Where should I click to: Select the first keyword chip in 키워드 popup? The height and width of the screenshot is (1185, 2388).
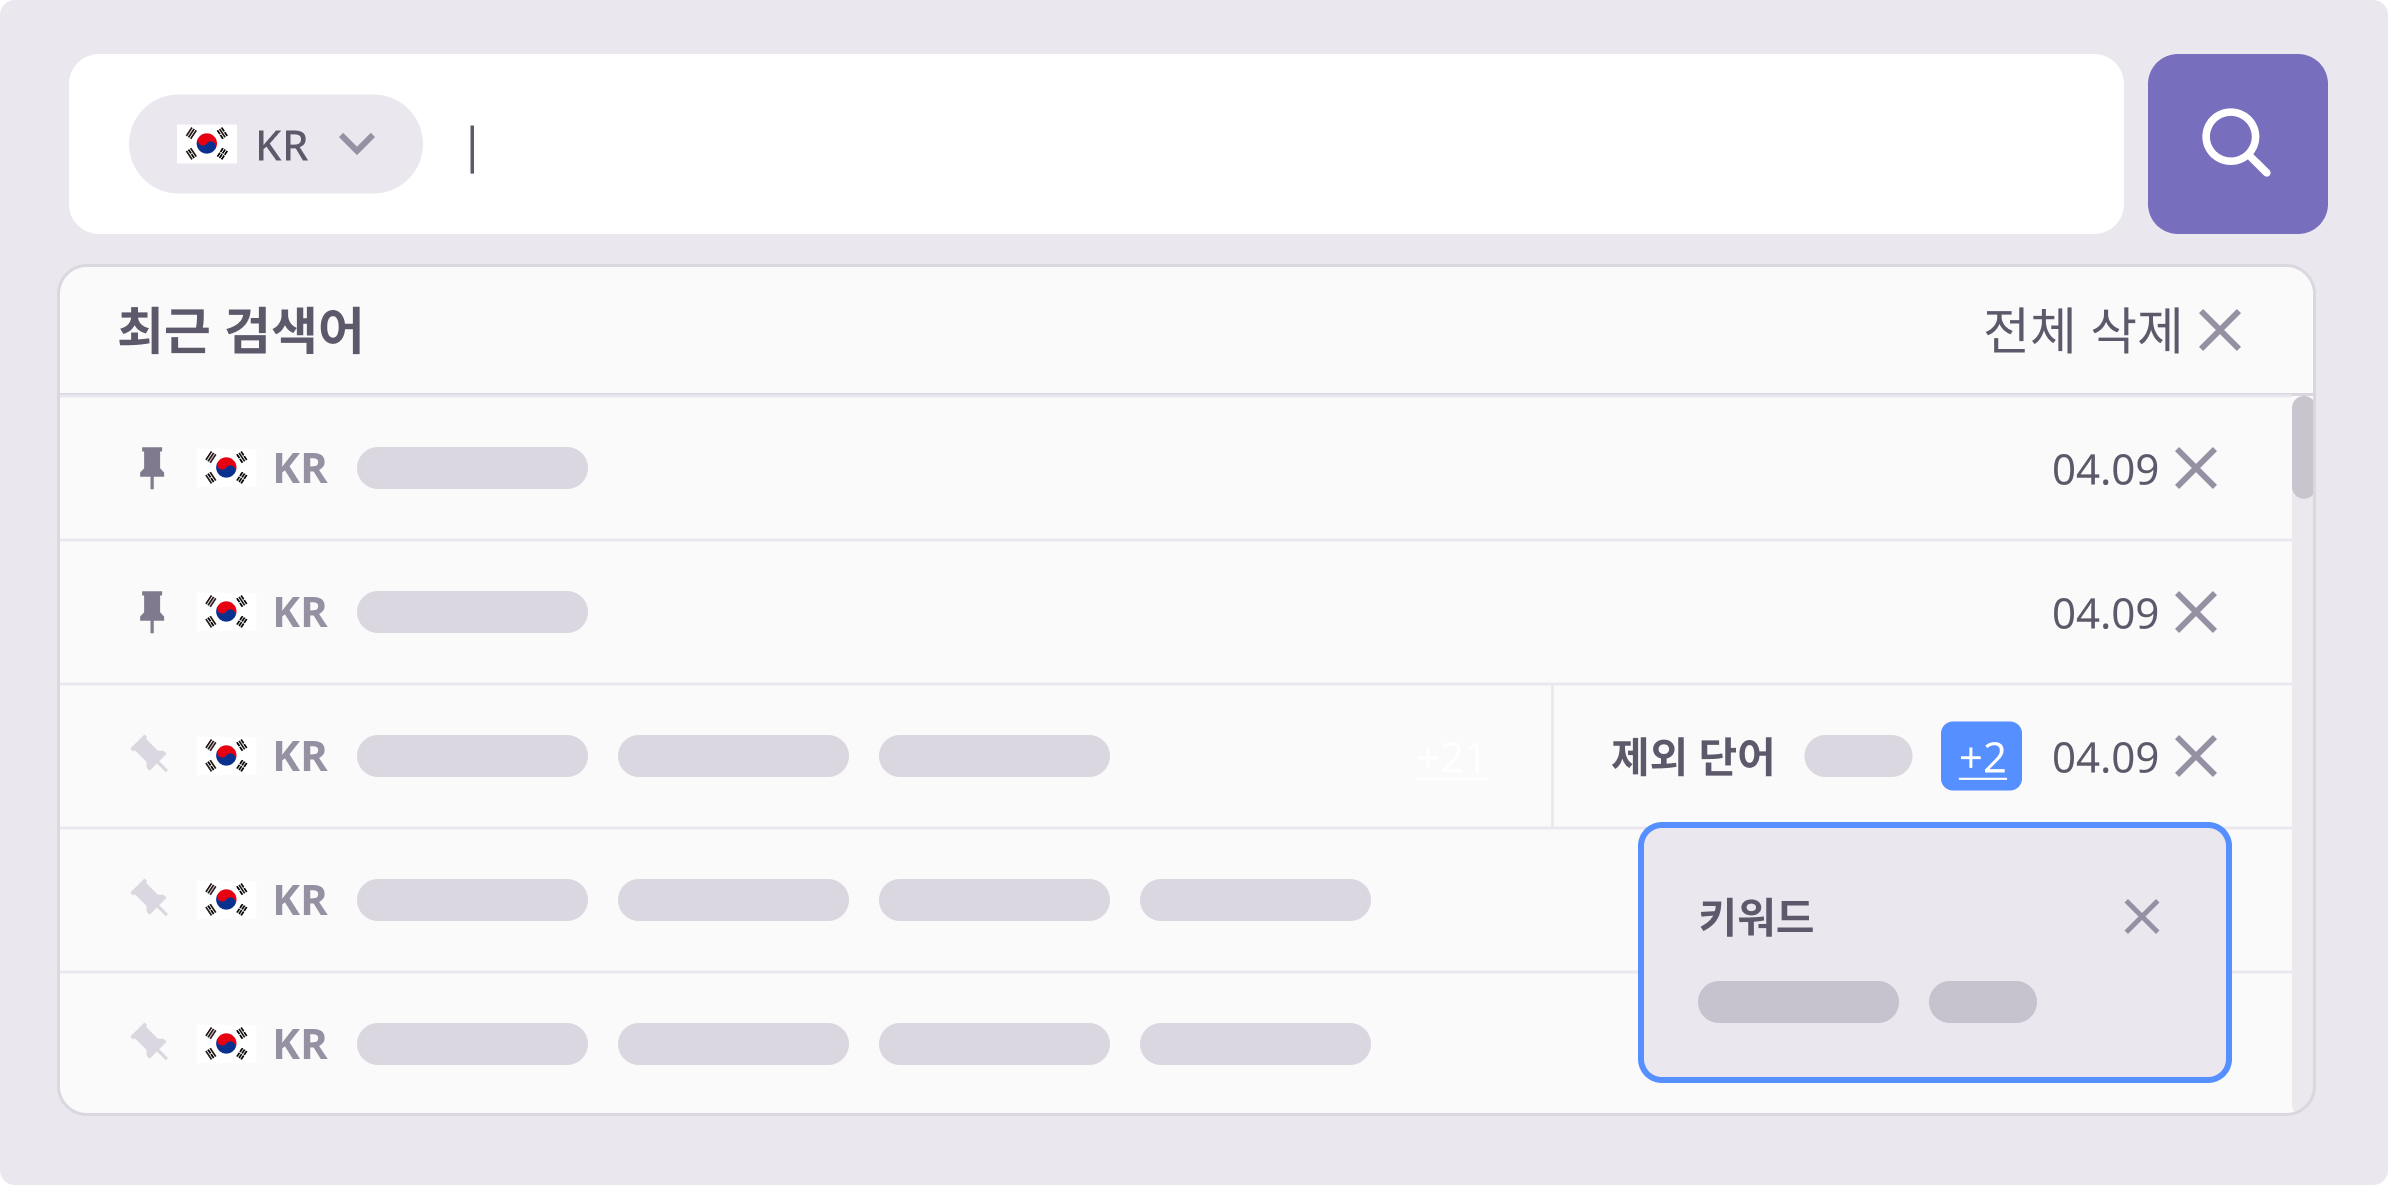(1797, 1002)
